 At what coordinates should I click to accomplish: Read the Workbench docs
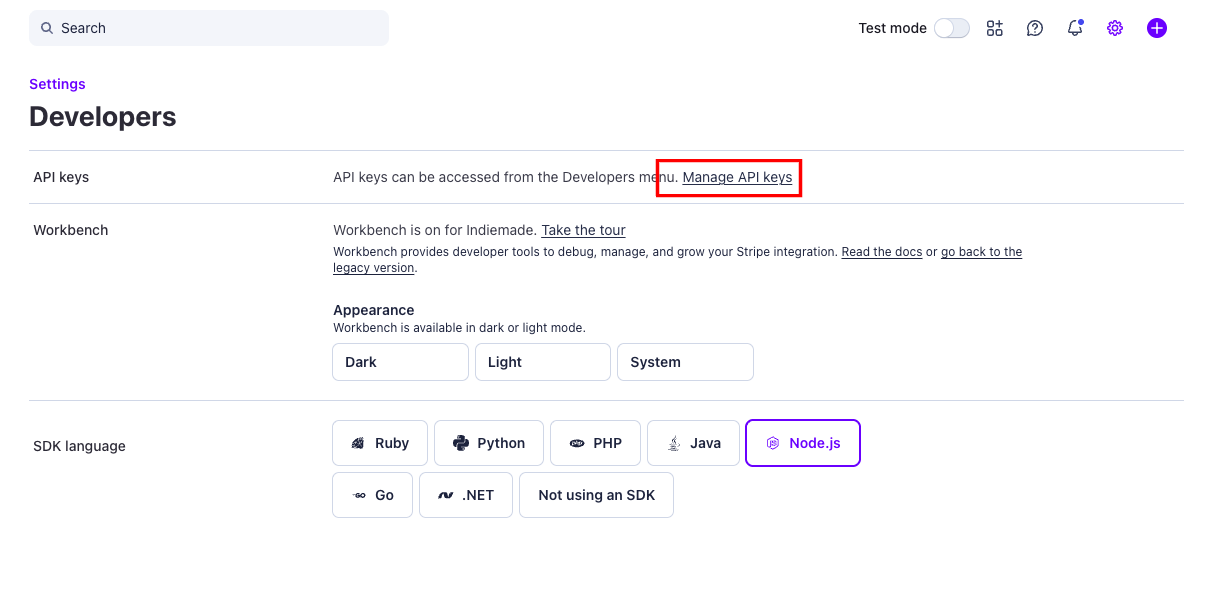[x=881, y=251]
